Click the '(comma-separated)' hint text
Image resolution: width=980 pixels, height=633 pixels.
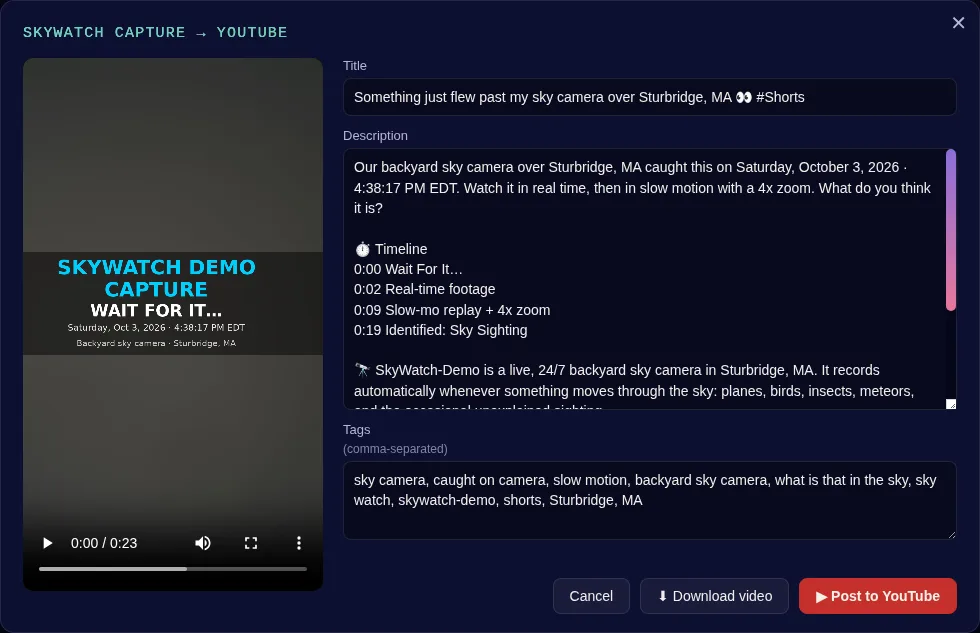[x=395, y=449]
